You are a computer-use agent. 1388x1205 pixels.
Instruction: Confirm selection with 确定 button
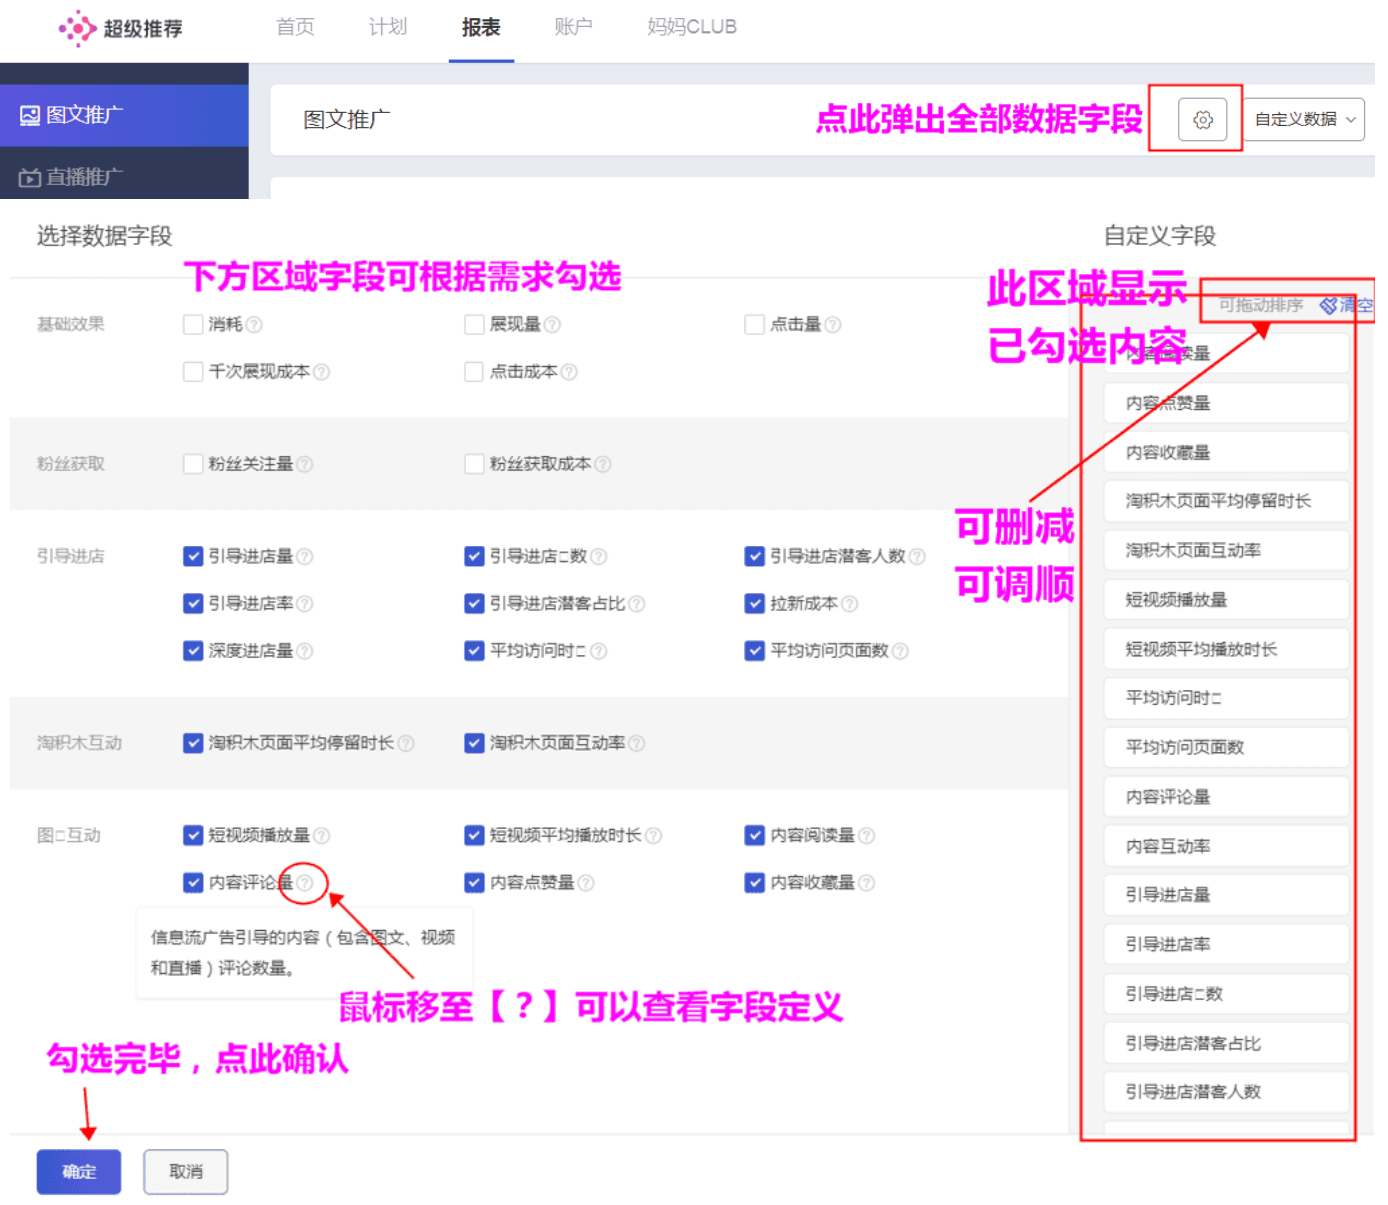[x=78, y=1171]
